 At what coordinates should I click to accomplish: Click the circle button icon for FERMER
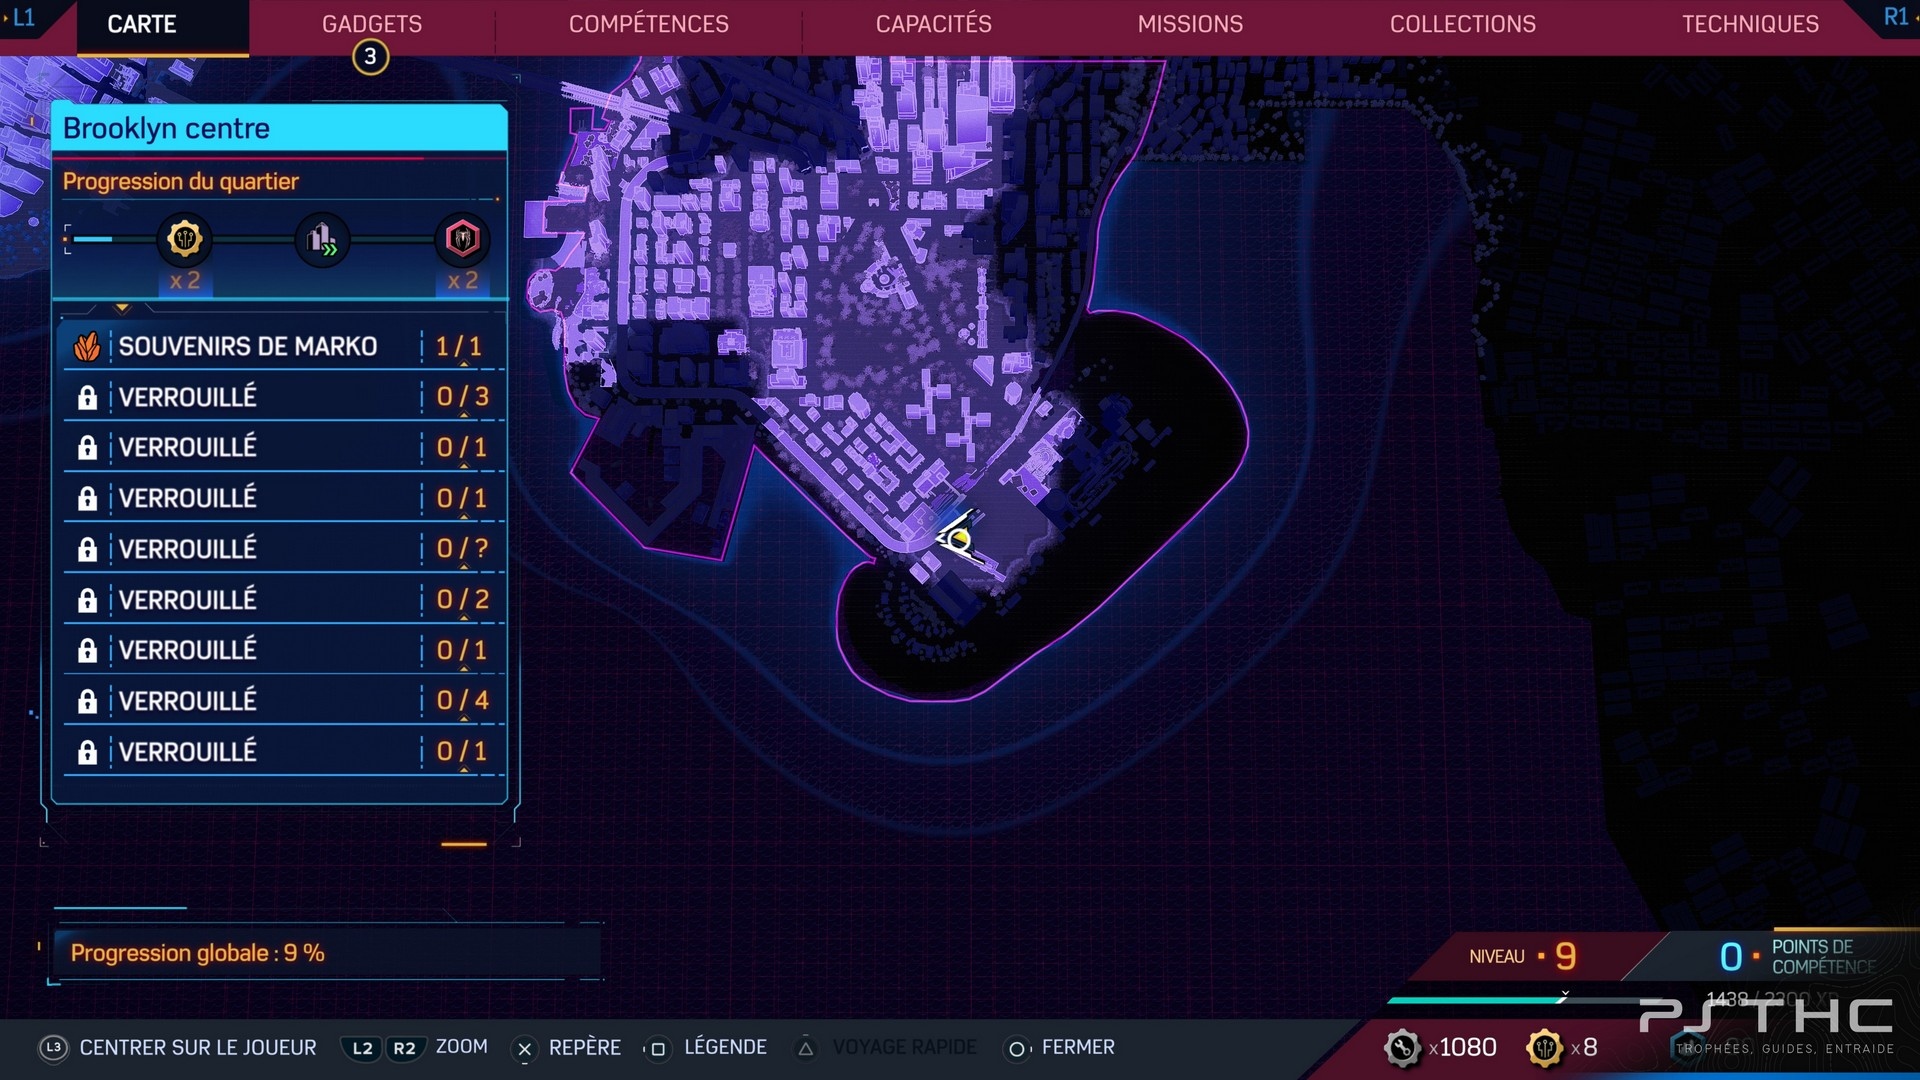point(1017,1048)
